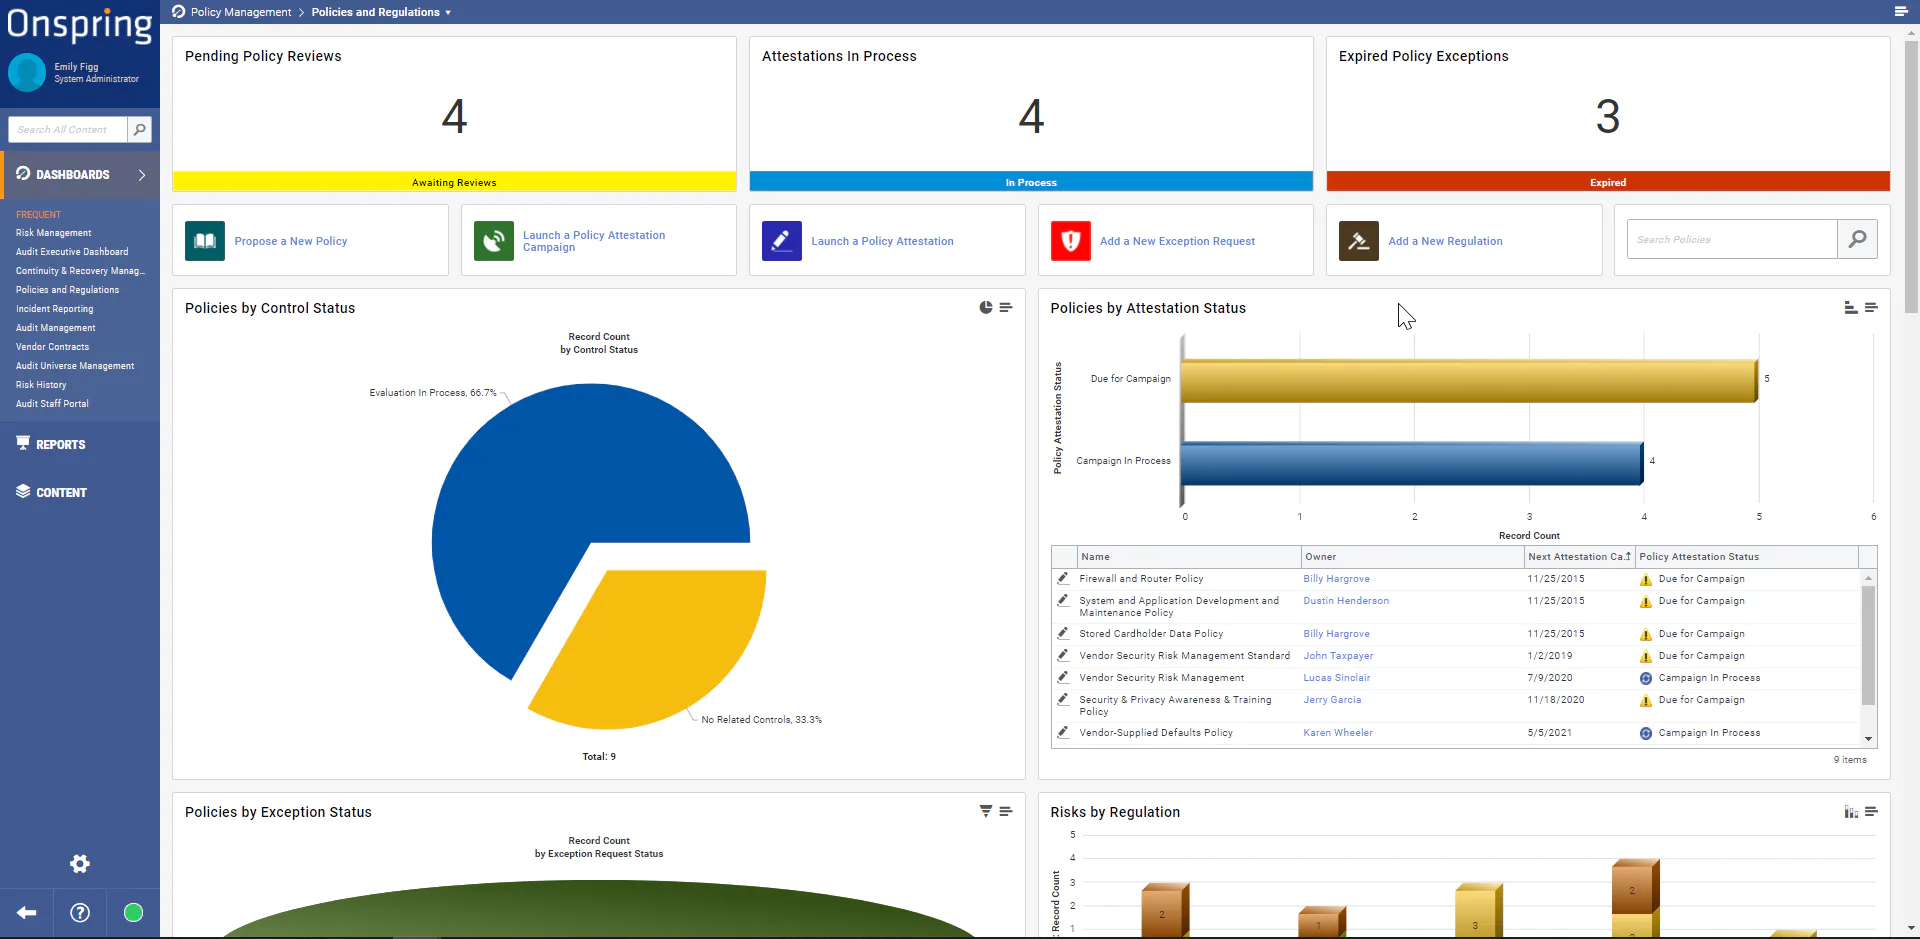Open owner Dustin Henderson link

tap(1346, 601)
